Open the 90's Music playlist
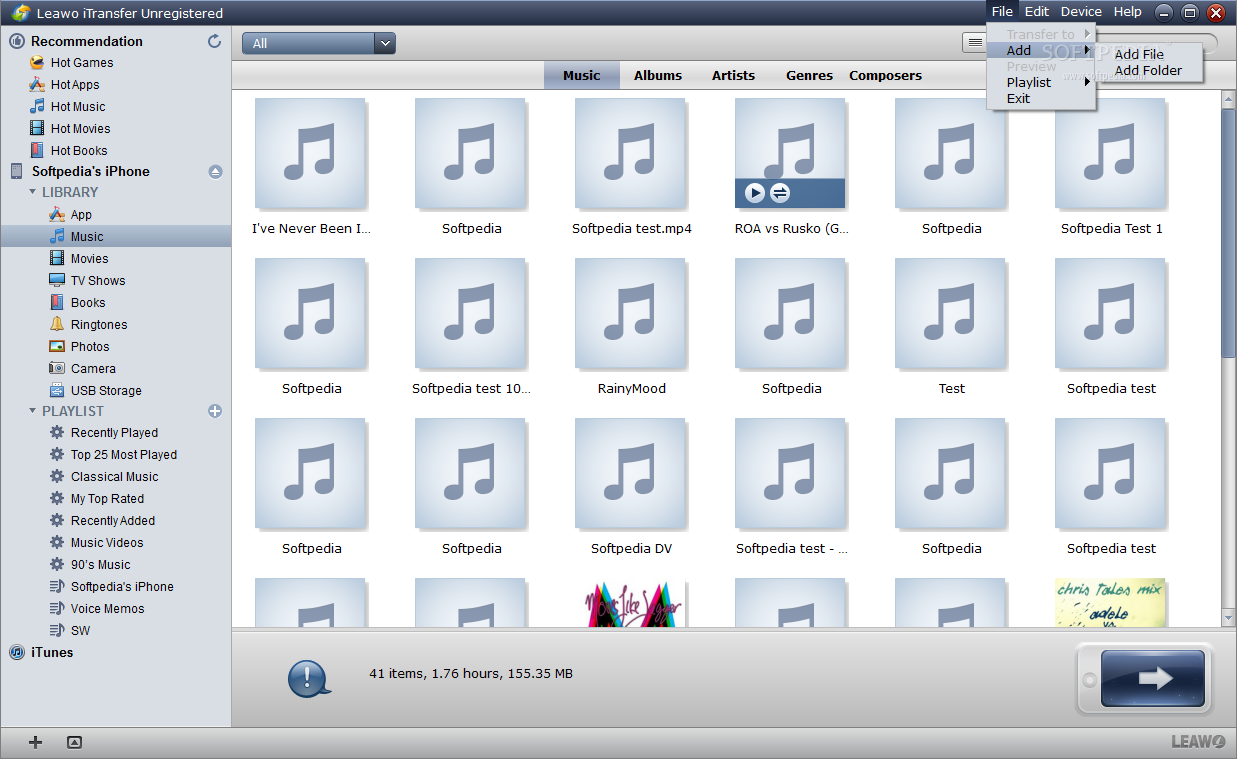 click(100, 565)
